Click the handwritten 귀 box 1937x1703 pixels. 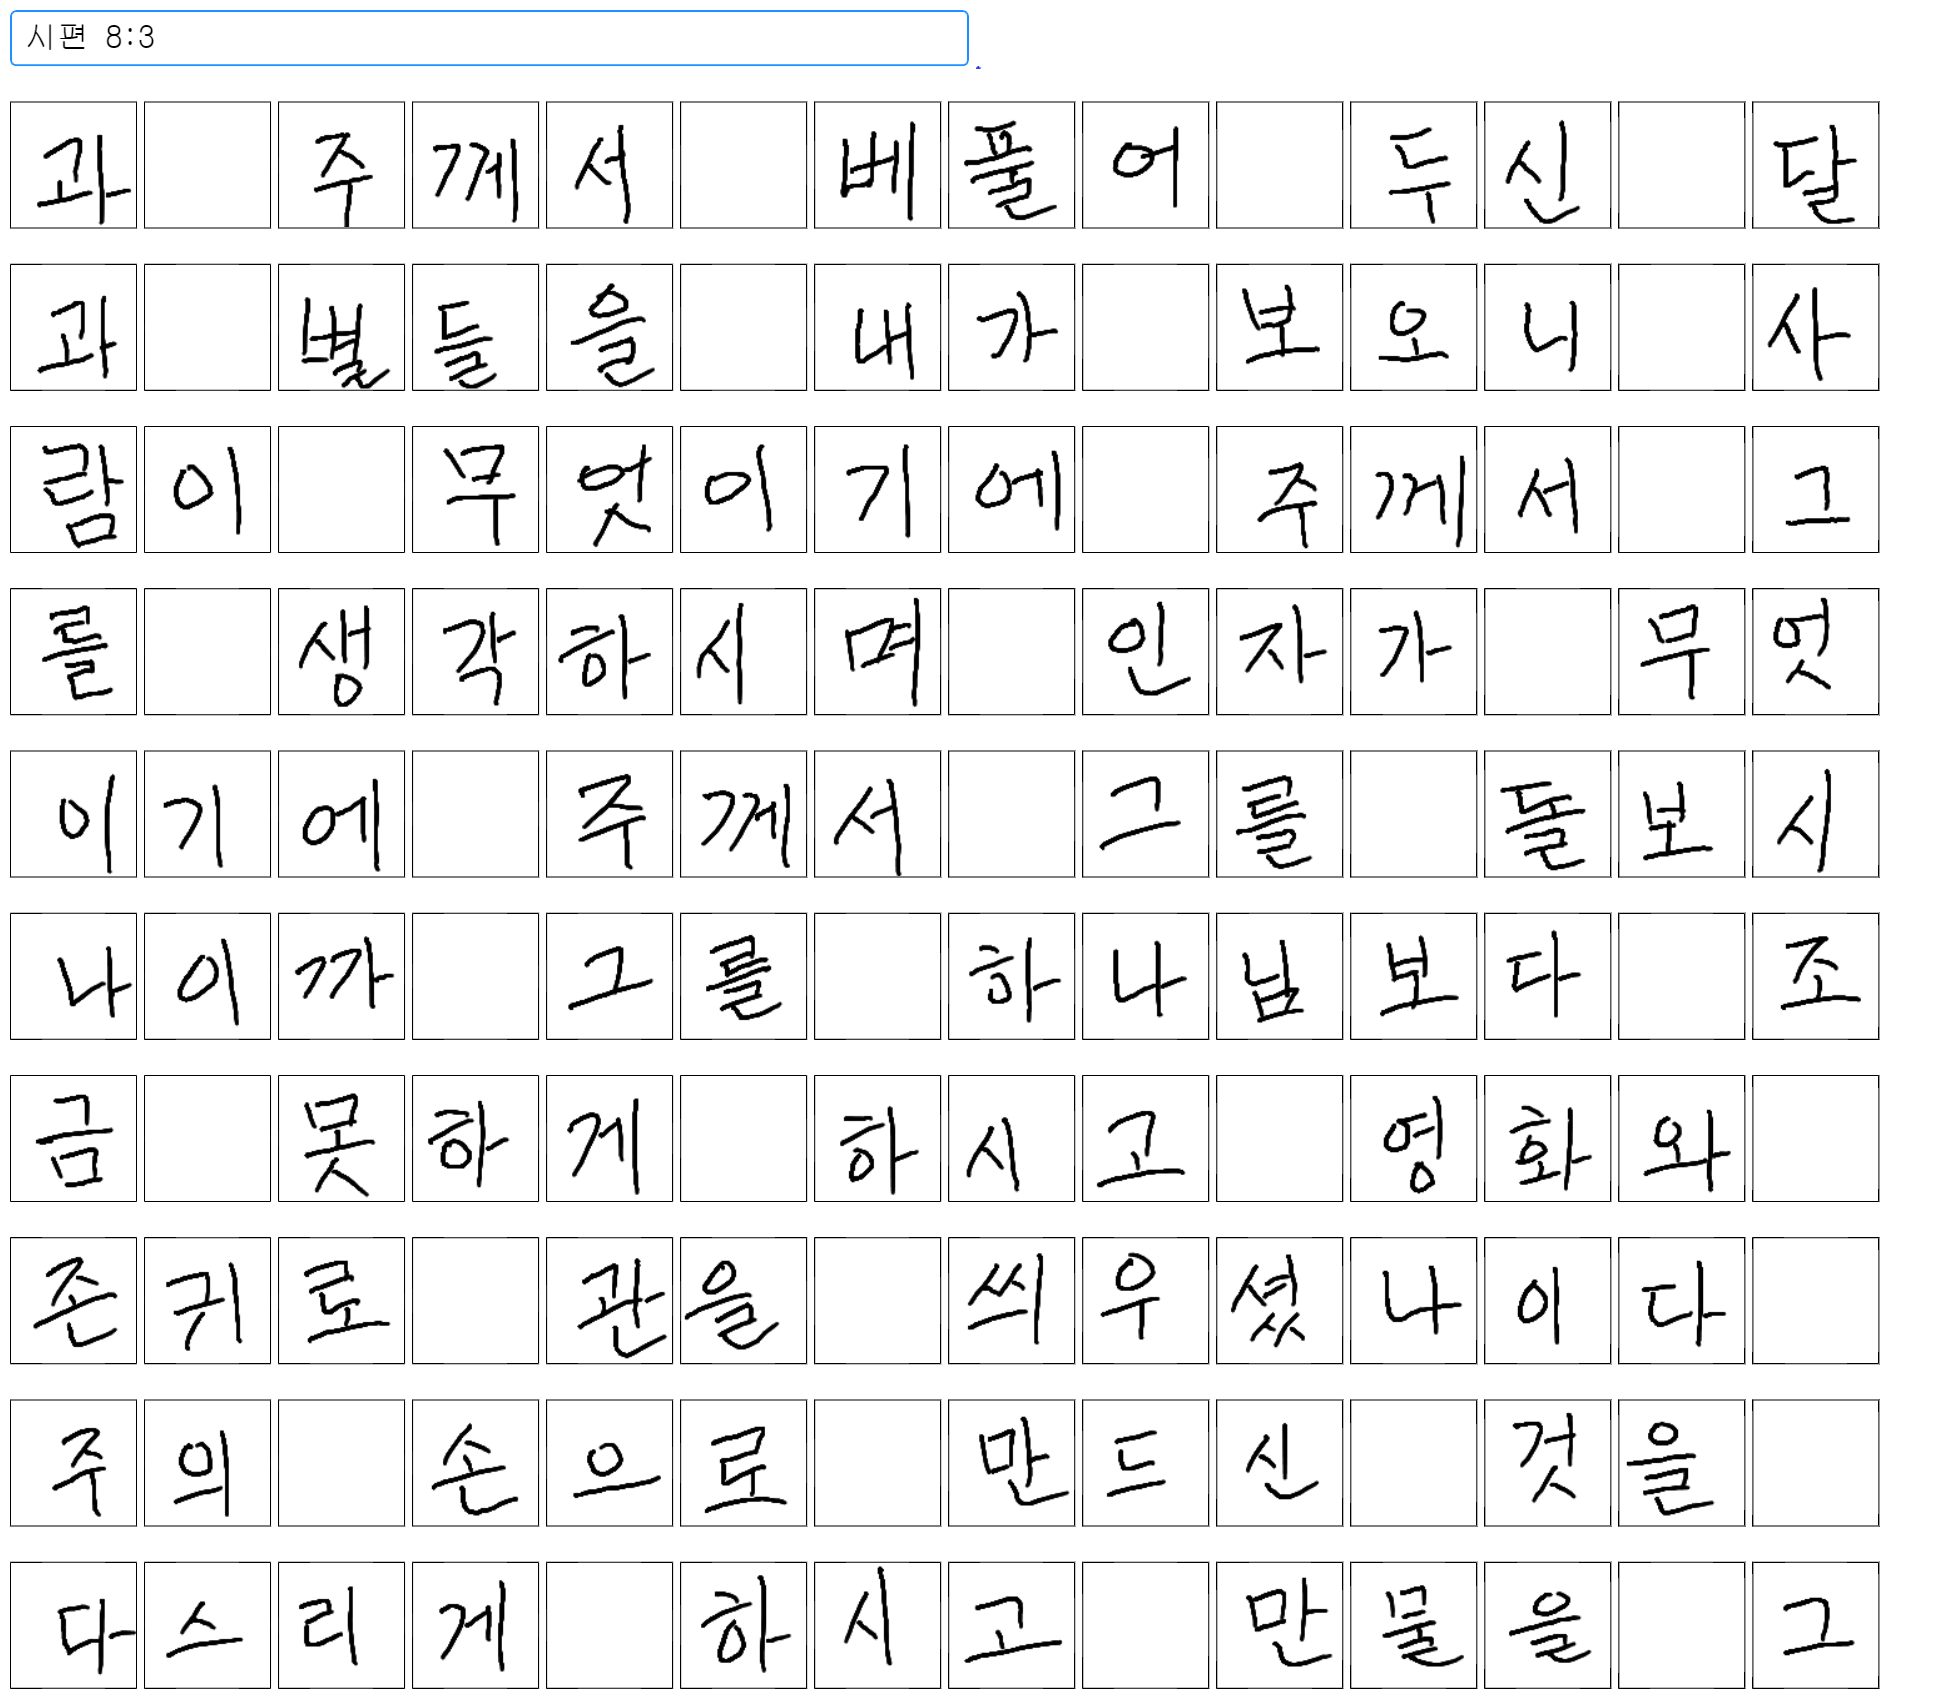click(207, 1300)
